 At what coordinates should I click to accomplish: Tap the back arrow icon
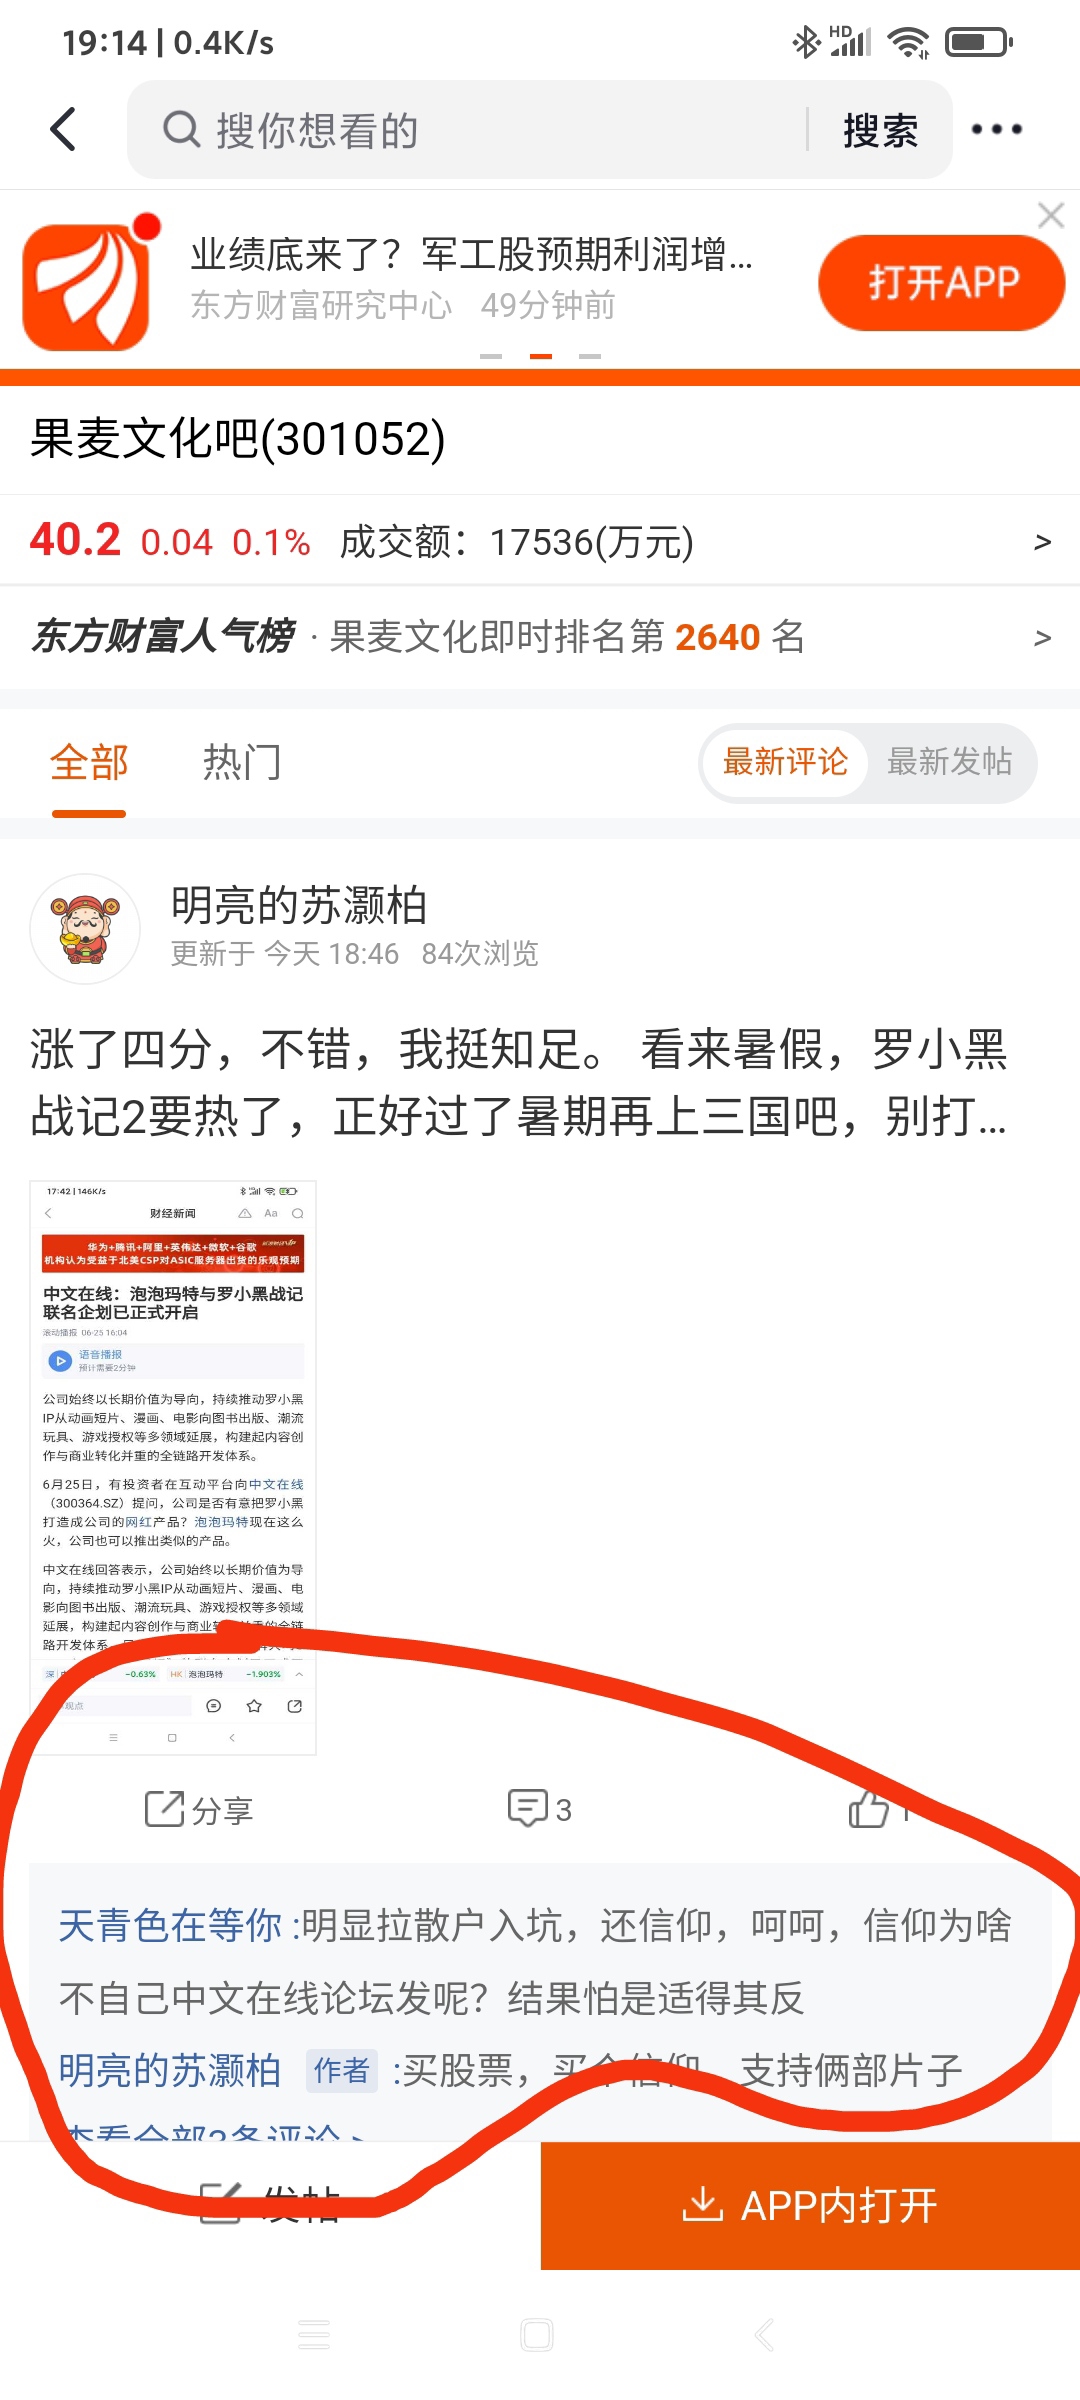click(63, 129)
